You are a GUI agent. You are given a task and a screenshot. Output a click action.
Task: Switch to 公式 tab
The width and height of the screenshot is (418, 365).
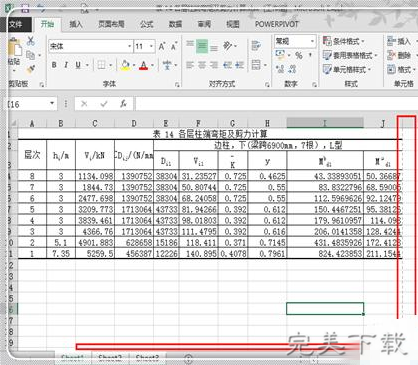coord(146,24)
